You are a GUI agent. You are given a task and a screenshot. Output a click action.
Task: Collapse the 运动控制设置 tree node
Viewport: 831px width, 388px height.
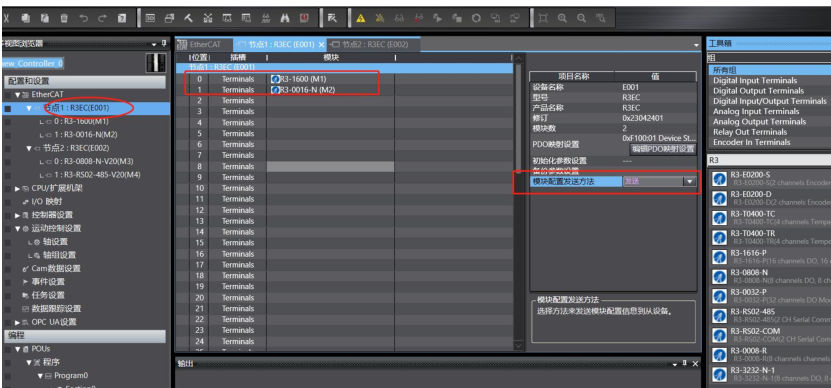(17, 228)
